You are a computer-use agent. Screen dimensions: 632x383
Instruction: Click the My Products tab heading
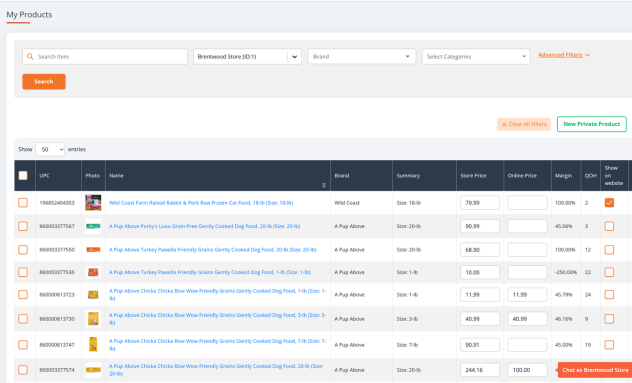pos(29,15)
